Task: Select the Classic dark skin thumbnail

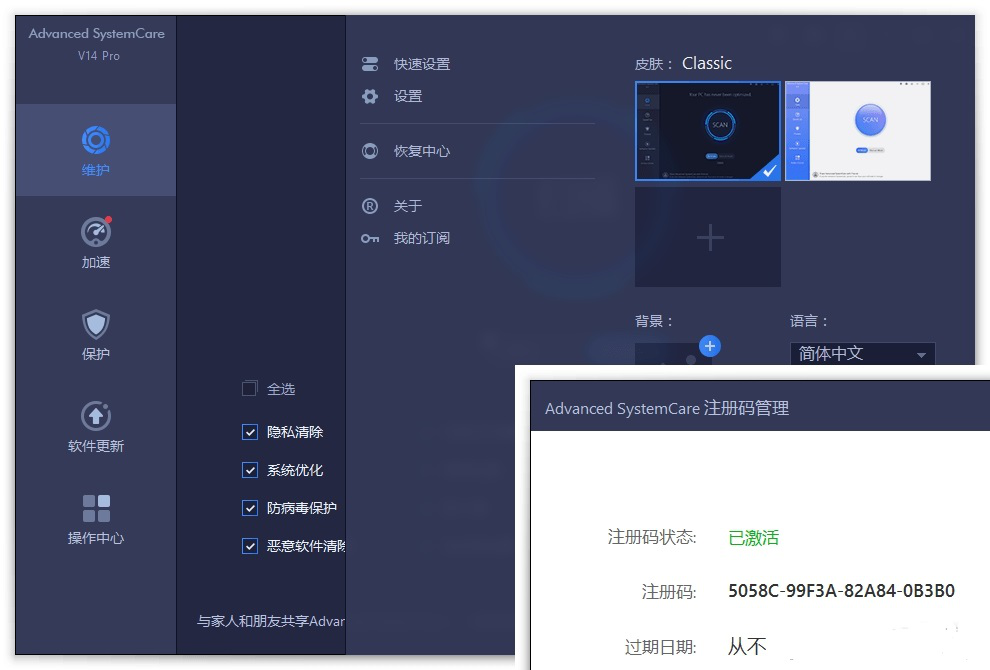Action: 707,131
